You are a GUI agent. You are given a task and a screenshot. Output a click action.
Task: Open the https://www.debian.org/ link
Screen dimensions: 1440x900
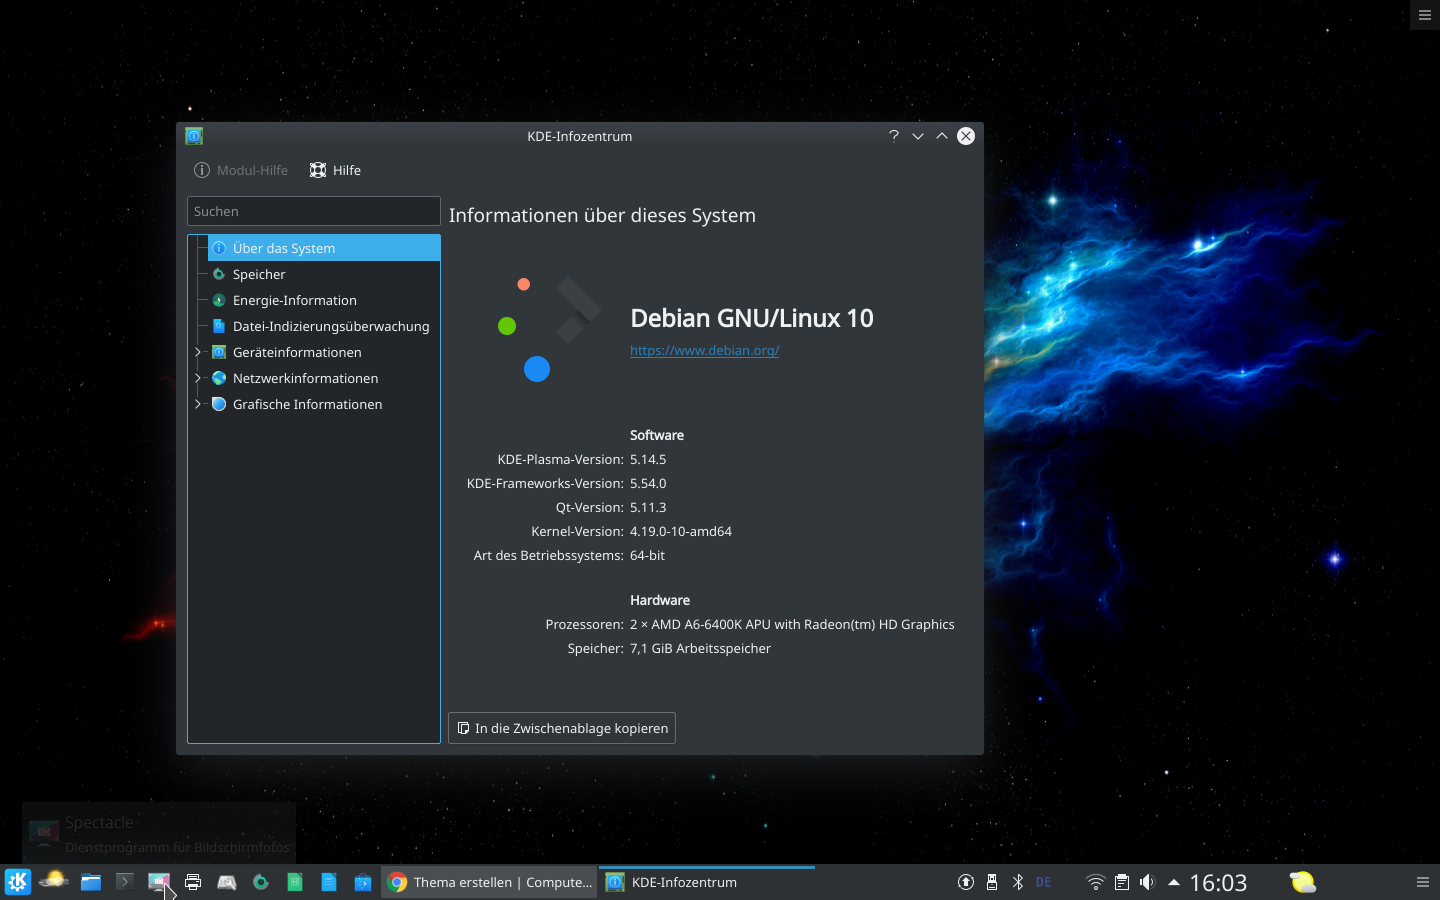pyautogui.click(x=704, y=350)
